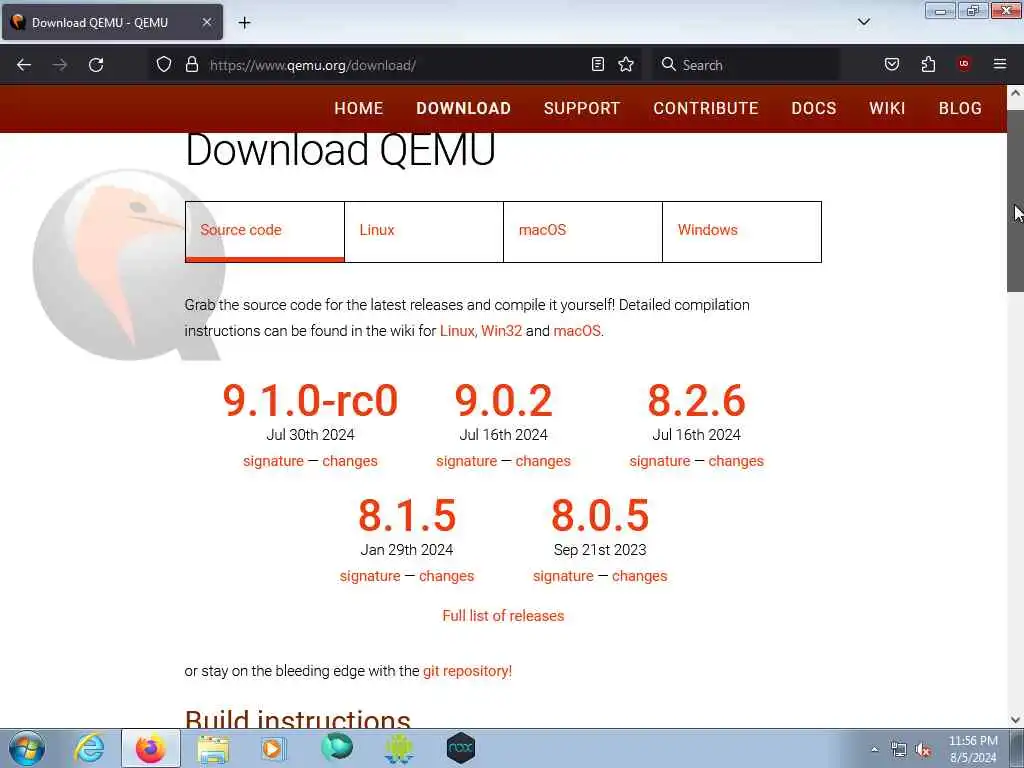Open changes link for 8.2.6
This screenshot has width=1024, height=768.
pos(736,461)
